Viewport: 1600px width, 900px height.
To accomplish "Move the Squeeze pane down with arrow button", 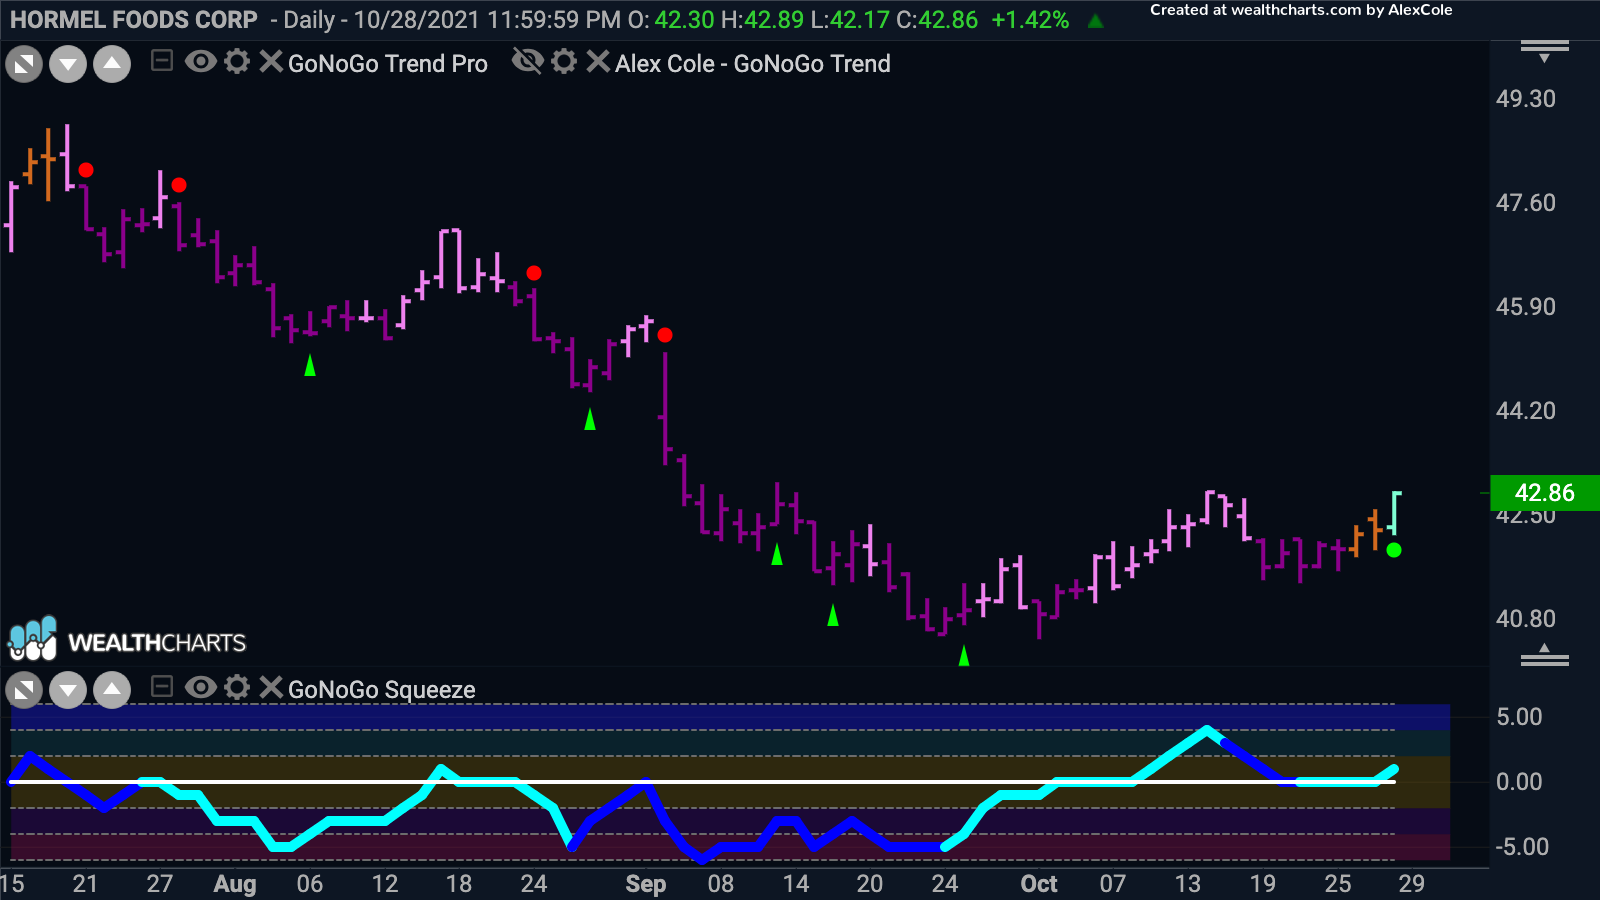I will pyautogui.click(x=68, y=690).
